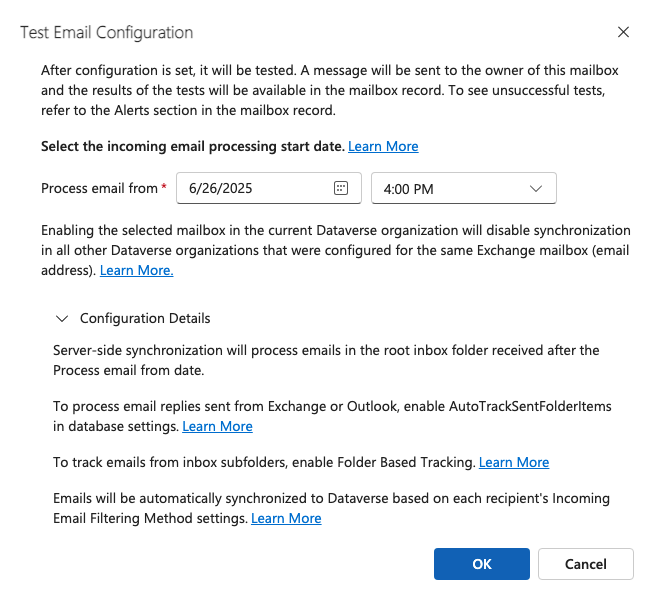Viewport: 654px width, 602px height.
Task: Open the calendar date picker icon
Action: click(x=340, y=188)
